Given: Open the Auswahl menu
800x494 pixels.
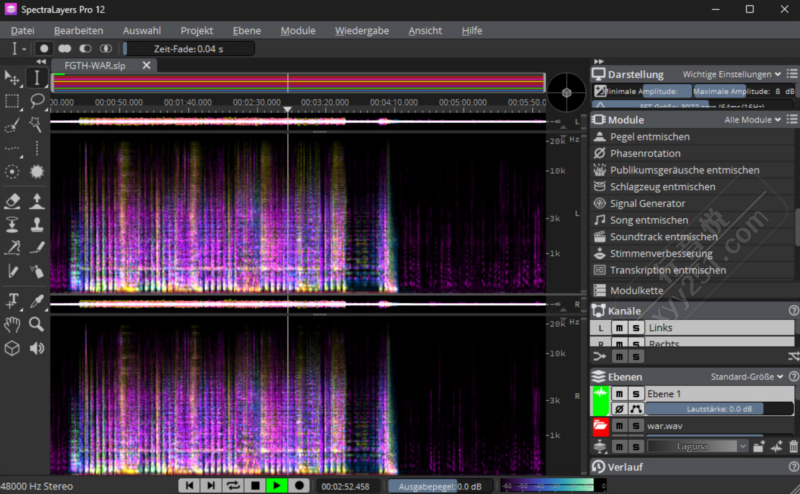Looking at the screenshot, I should [142, 31].
